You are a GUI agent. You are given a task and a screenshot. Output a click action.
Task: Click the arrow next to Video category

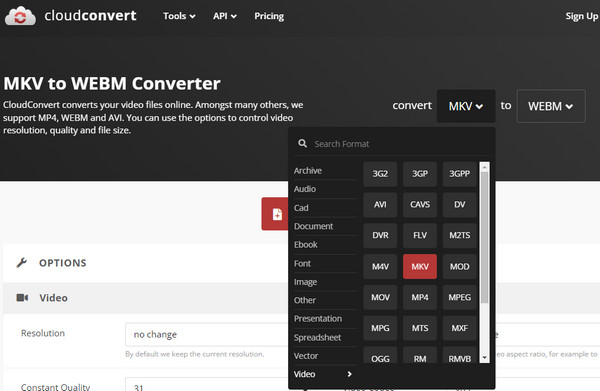[349, 374]
